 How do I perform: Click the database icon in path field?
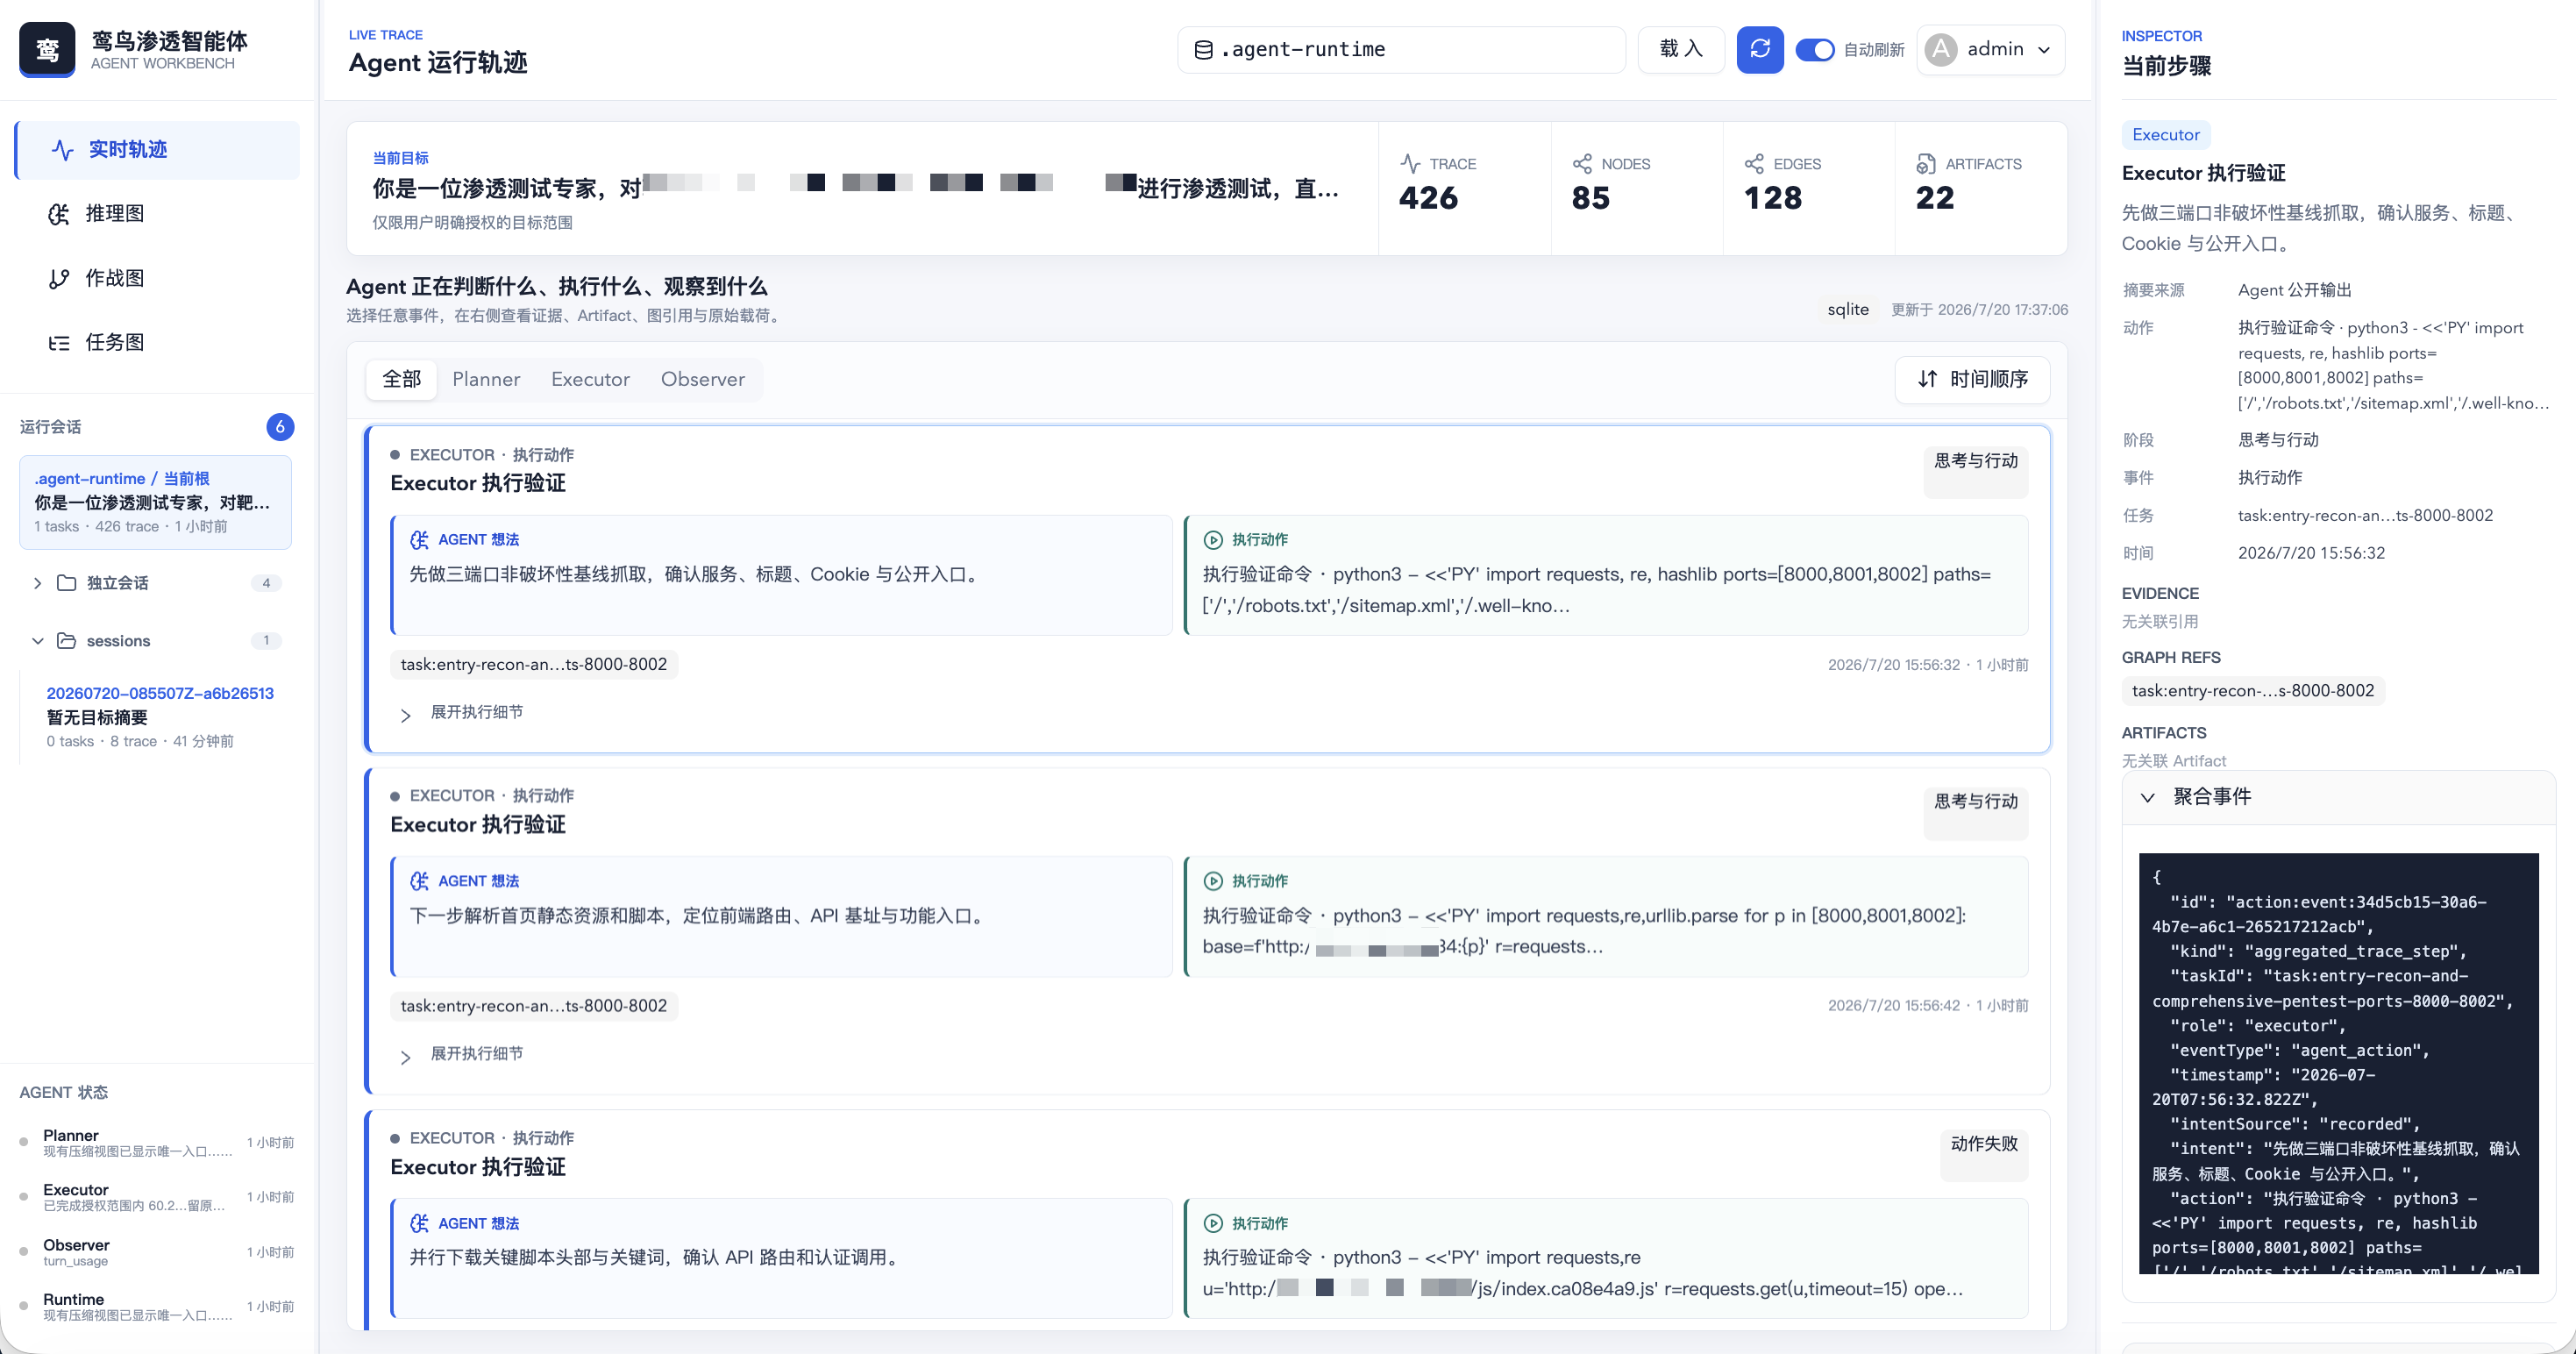click(1204, 50)
